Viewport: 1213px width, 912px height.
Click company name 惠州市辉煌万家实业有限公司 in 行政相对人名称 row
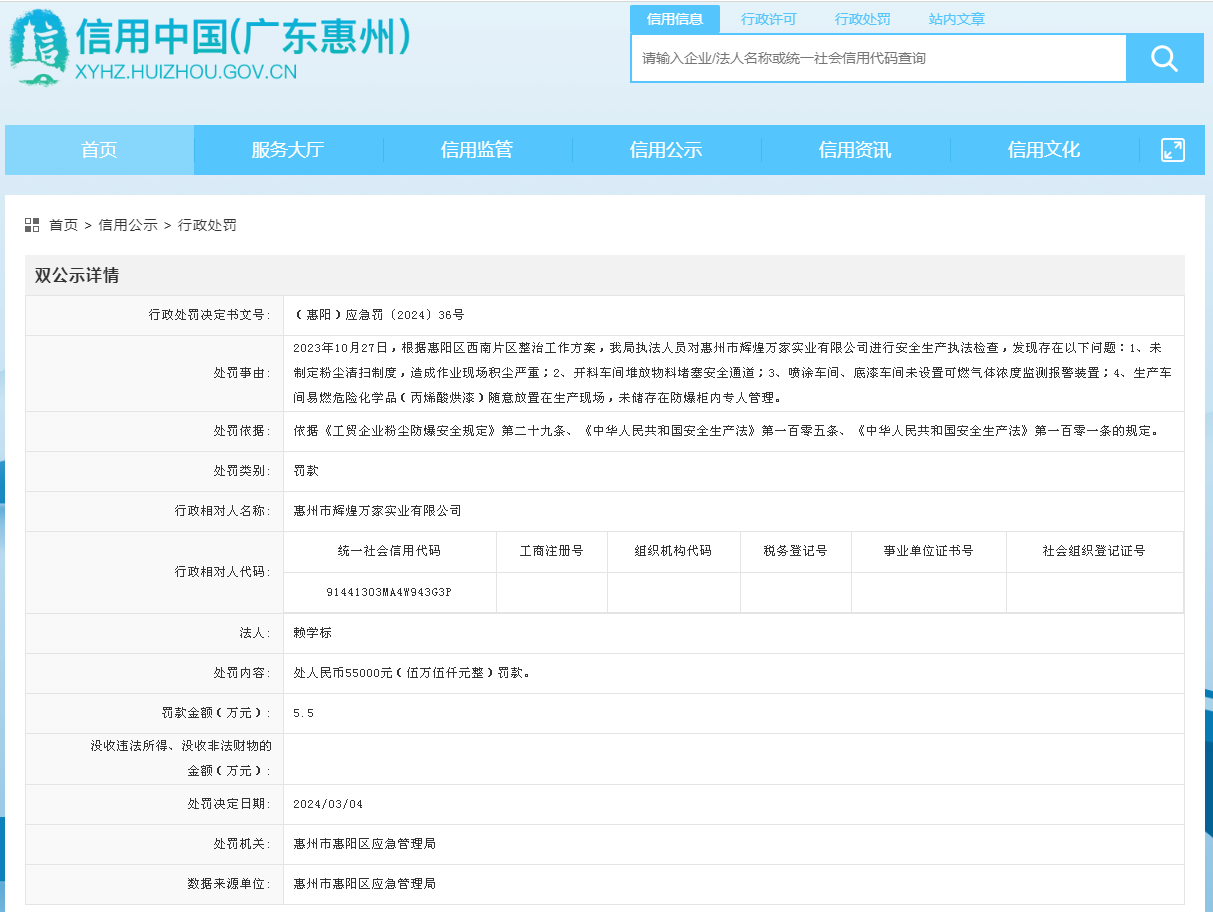pyautogui.click(x=377, y=510)
